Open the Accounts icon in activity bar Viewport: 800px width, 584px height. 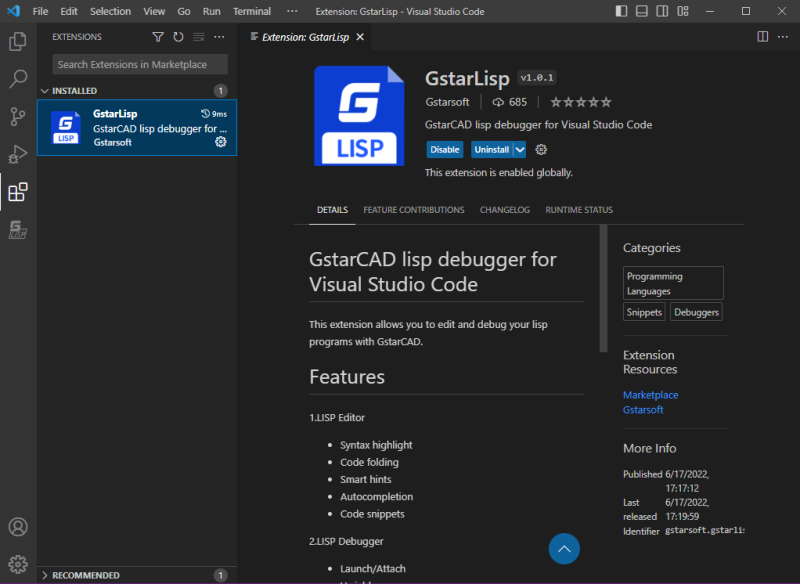tap(18, 527)
